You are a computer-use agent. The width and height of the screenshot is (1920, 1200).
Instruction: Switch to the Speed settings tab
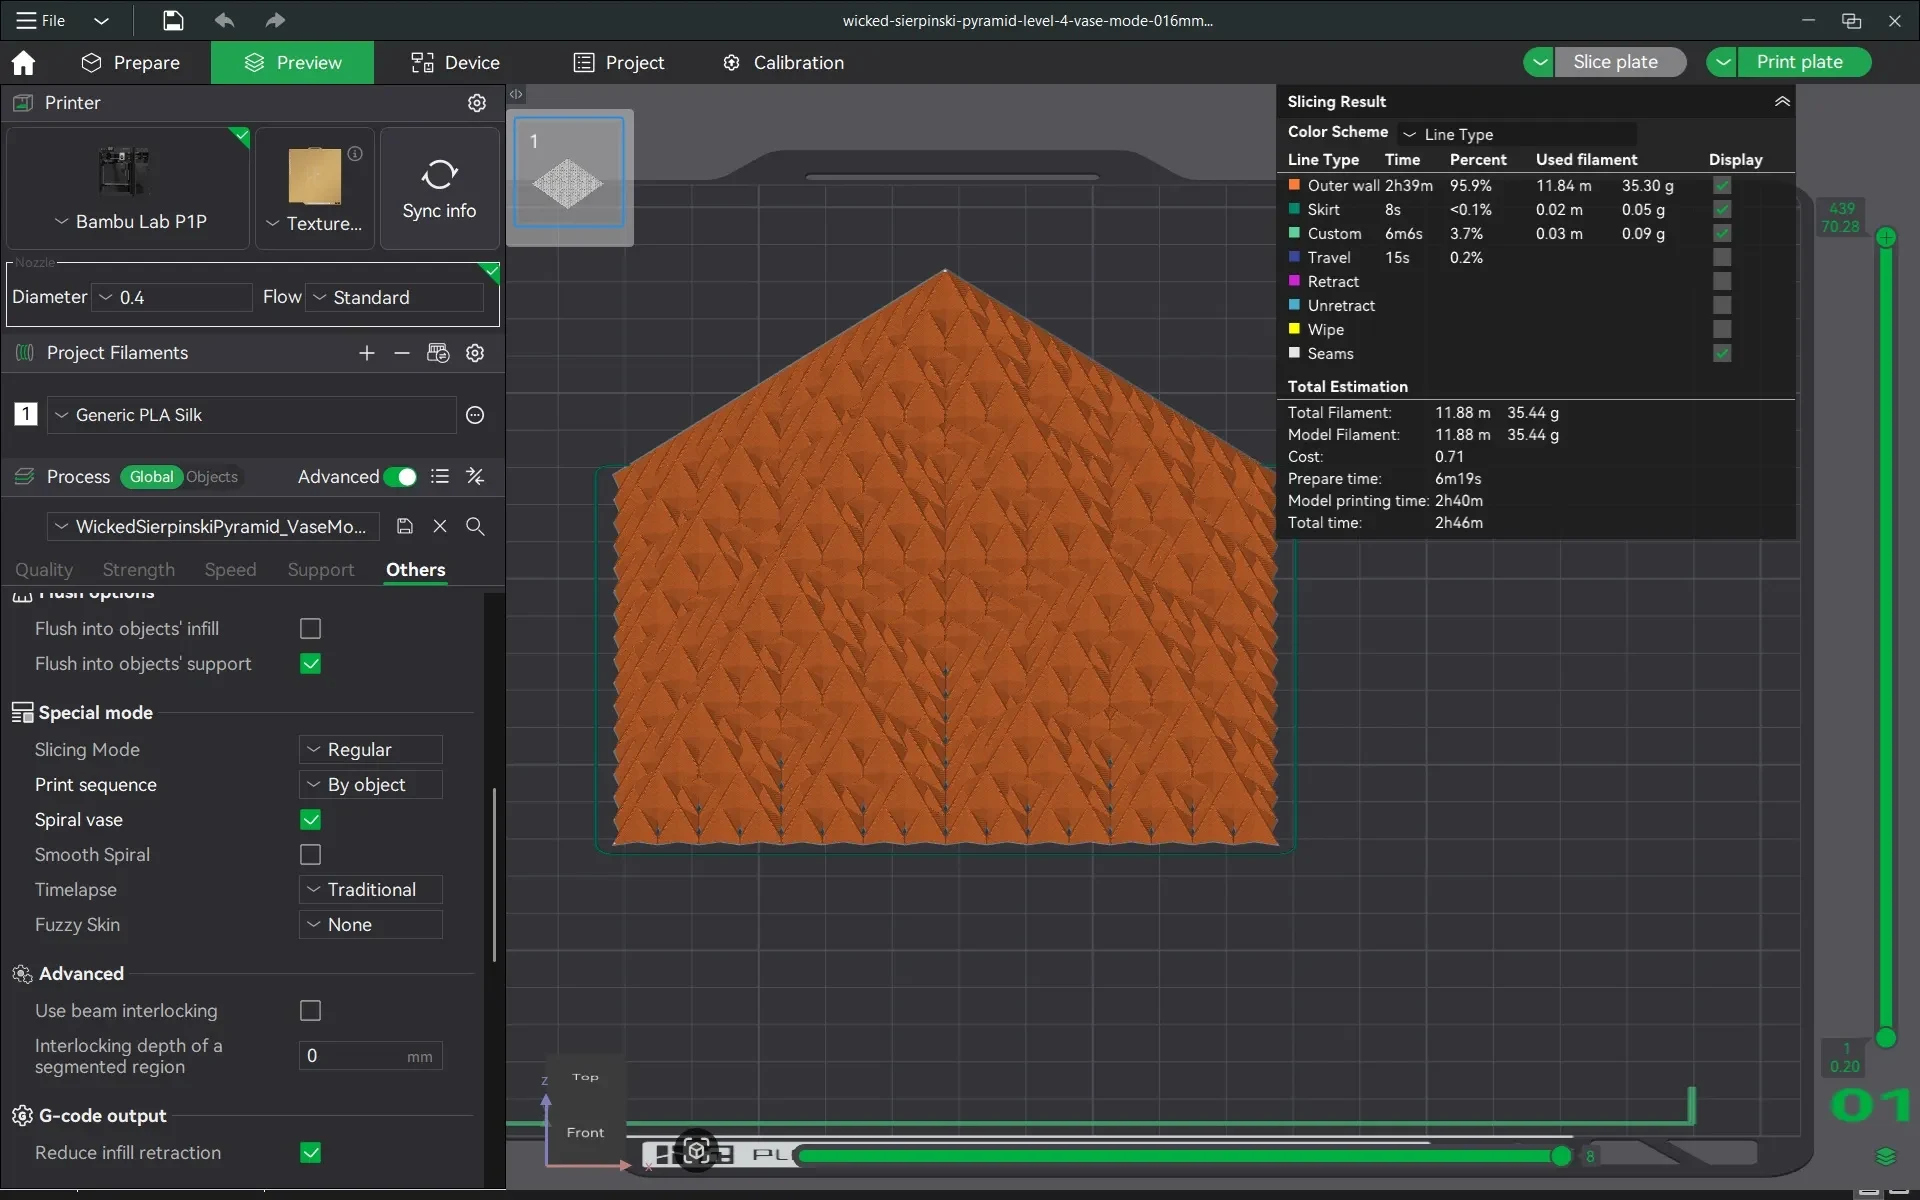[231, 570]
